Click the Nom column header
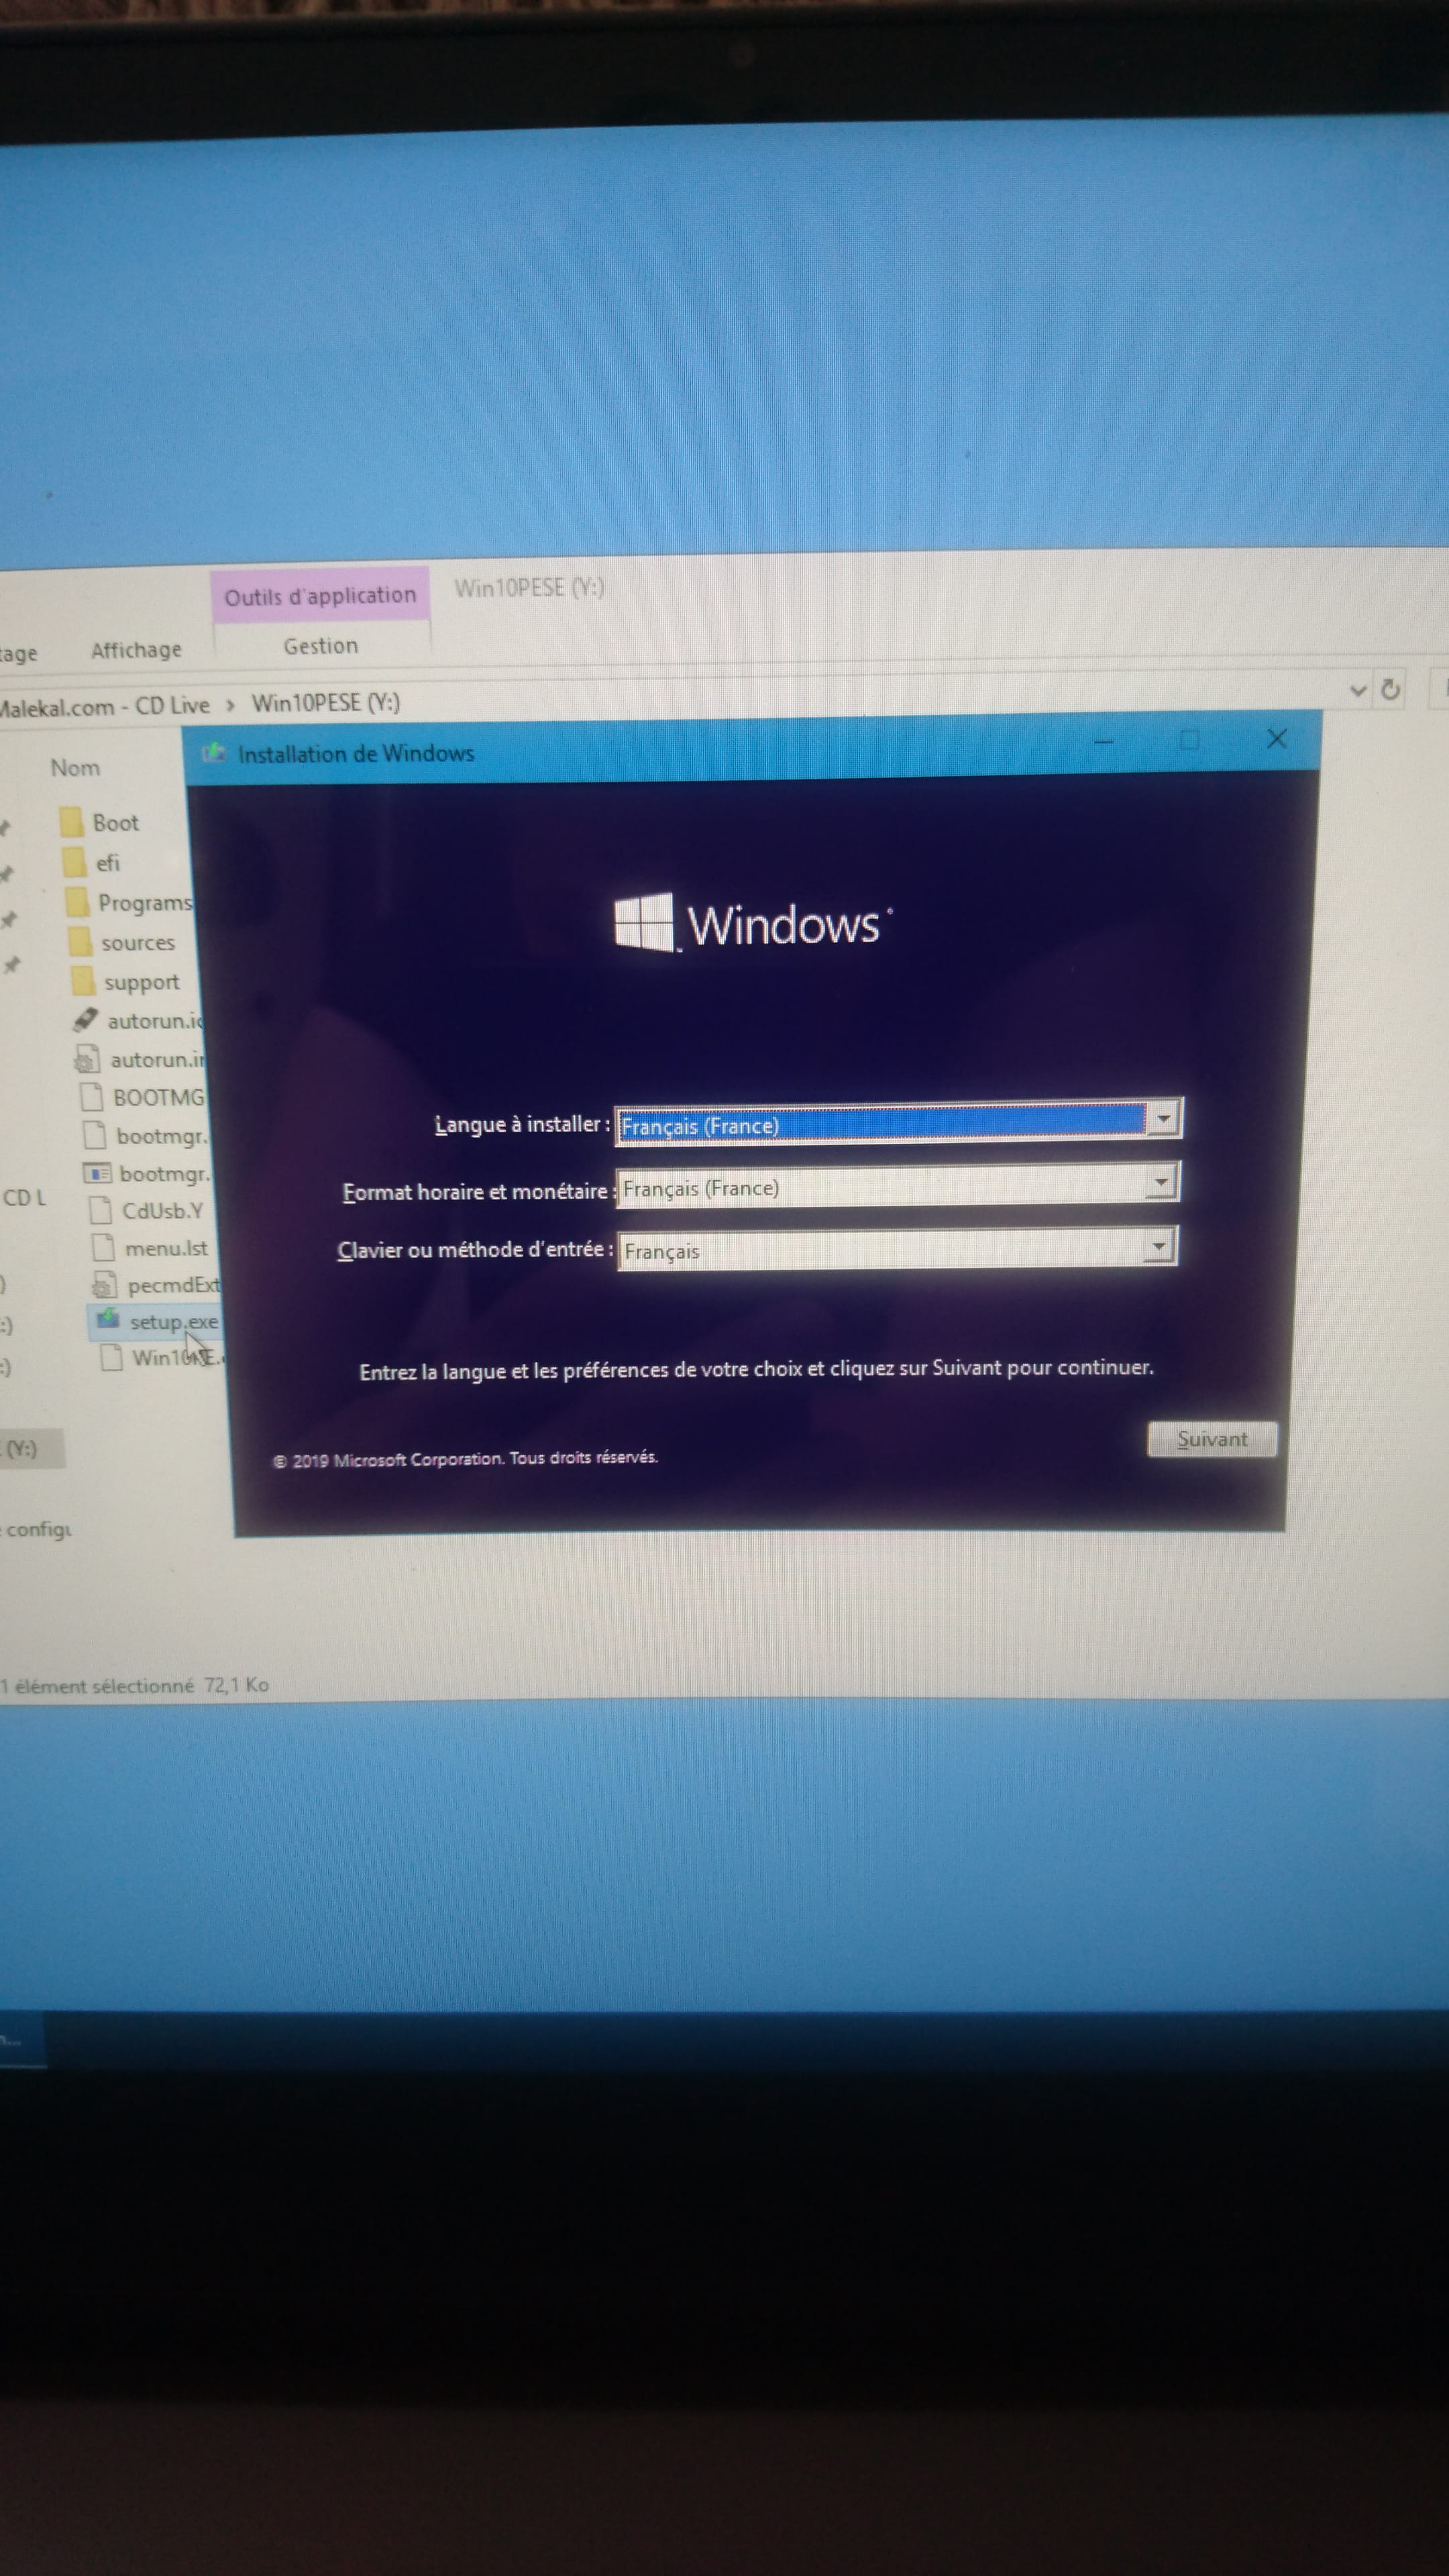This screenshot has width=1449, height=2576. click(x=75, y=768)
